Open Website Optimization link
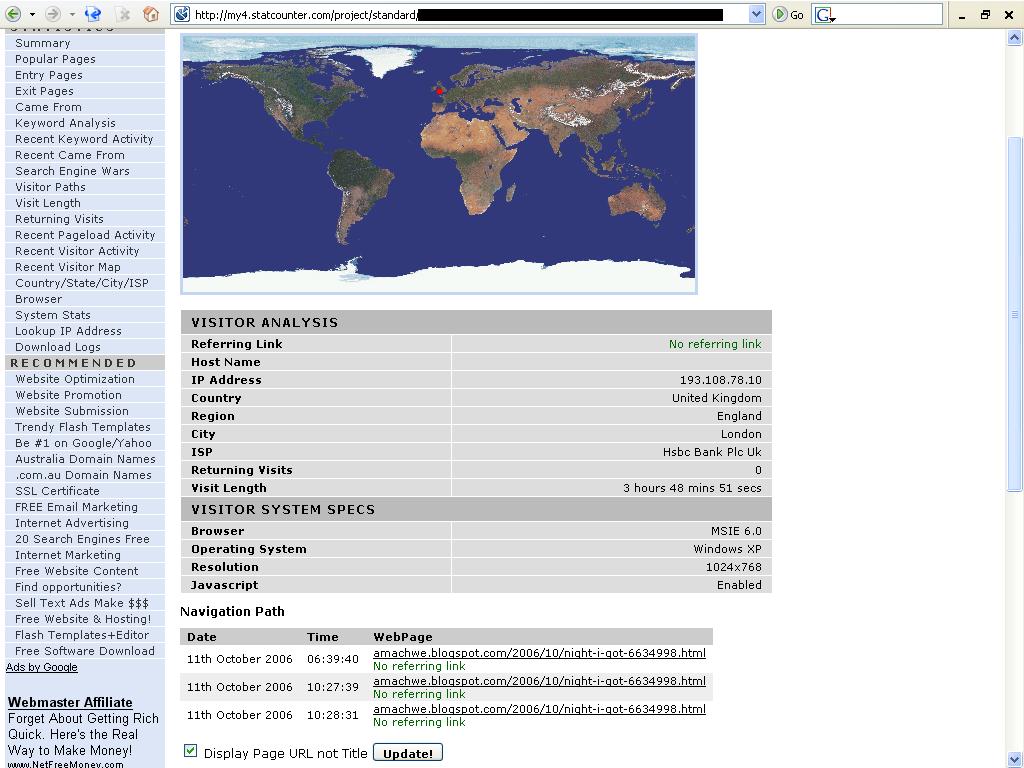Image resolution: width=1024 pixels, height=768 pixels. point(75,379)
